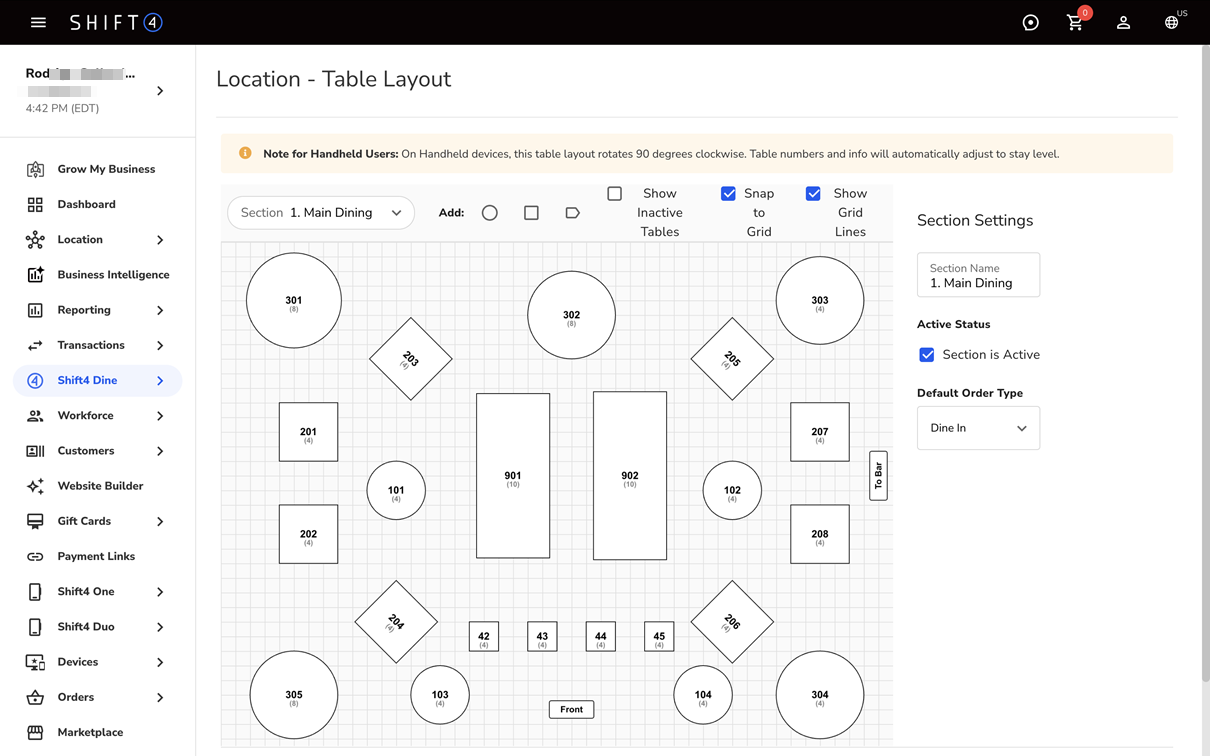The image size is (1210, 756).
Task: Select square table 207
Action: point(820,432)
